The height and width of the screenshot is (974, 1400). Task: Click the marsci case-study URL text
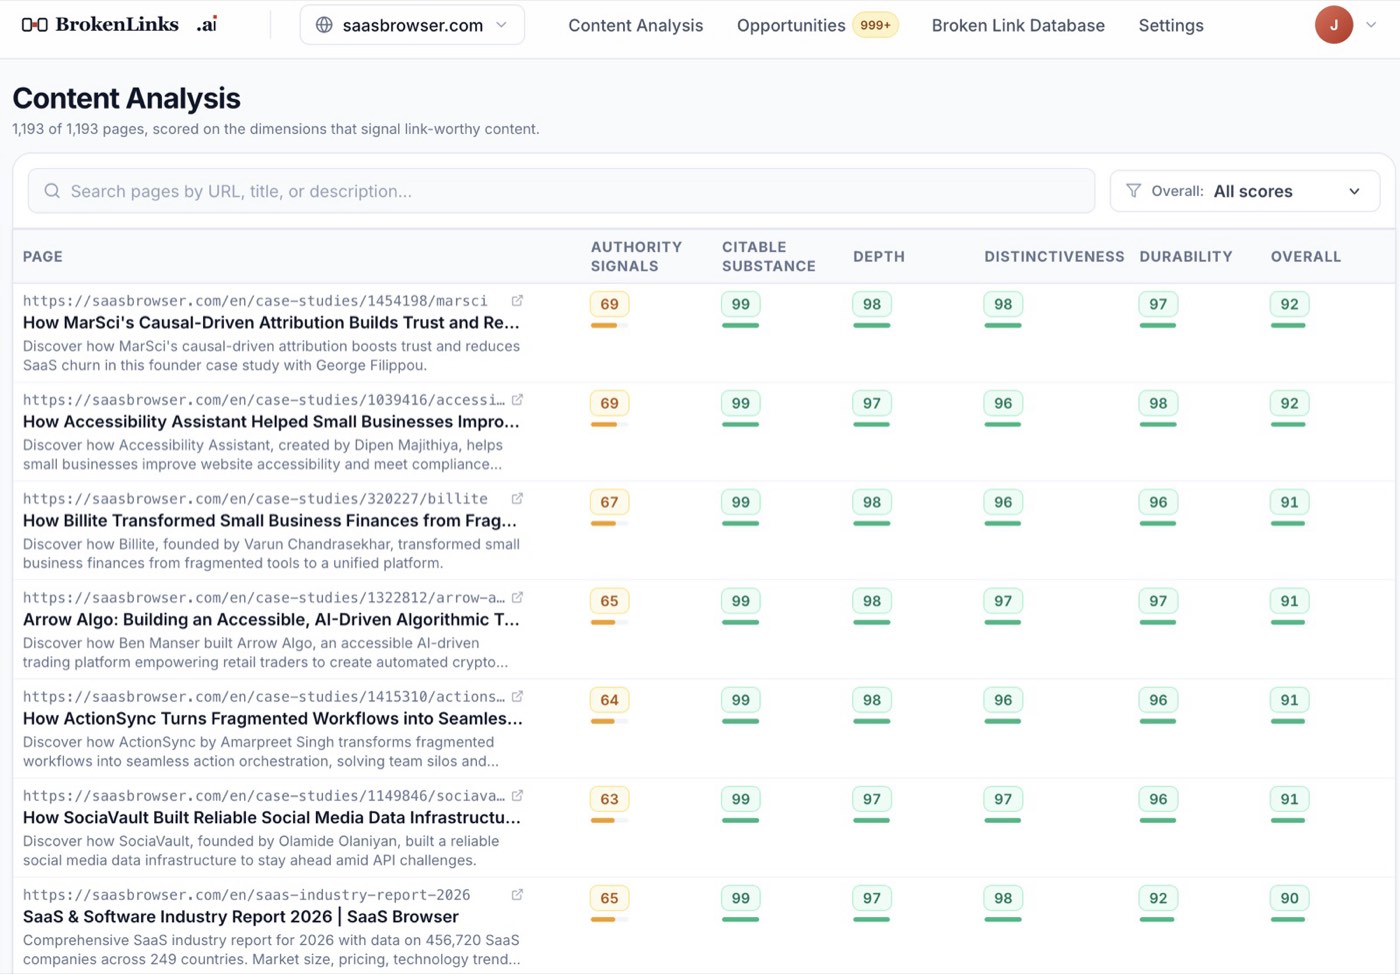pos(255,301)
